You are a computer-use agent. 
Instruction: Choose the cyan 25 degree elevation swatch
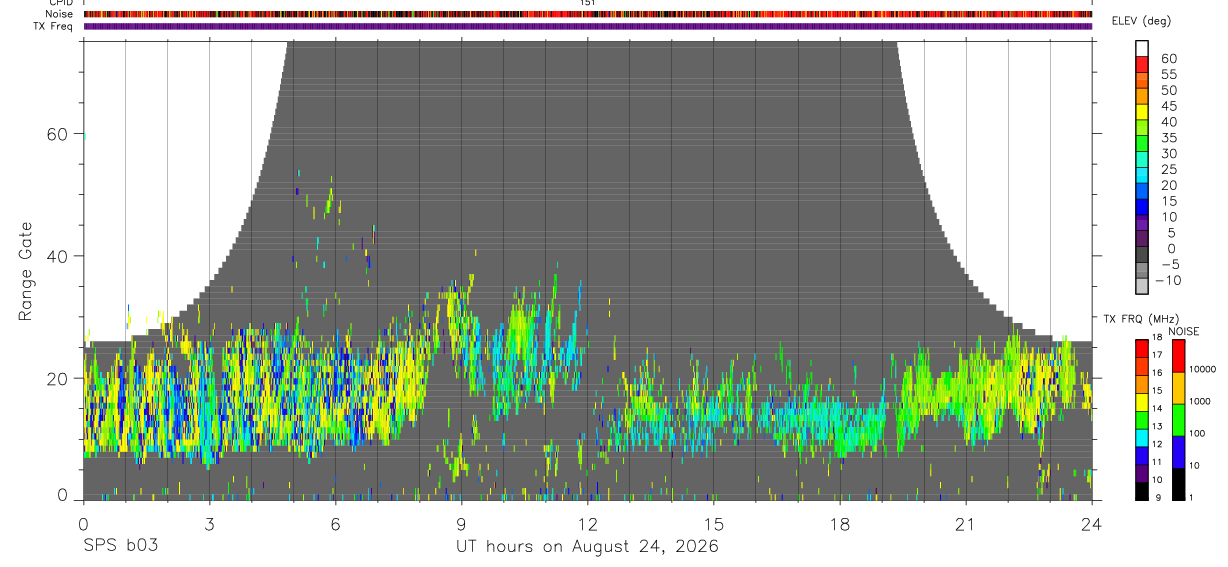(x=1142, y=175)
